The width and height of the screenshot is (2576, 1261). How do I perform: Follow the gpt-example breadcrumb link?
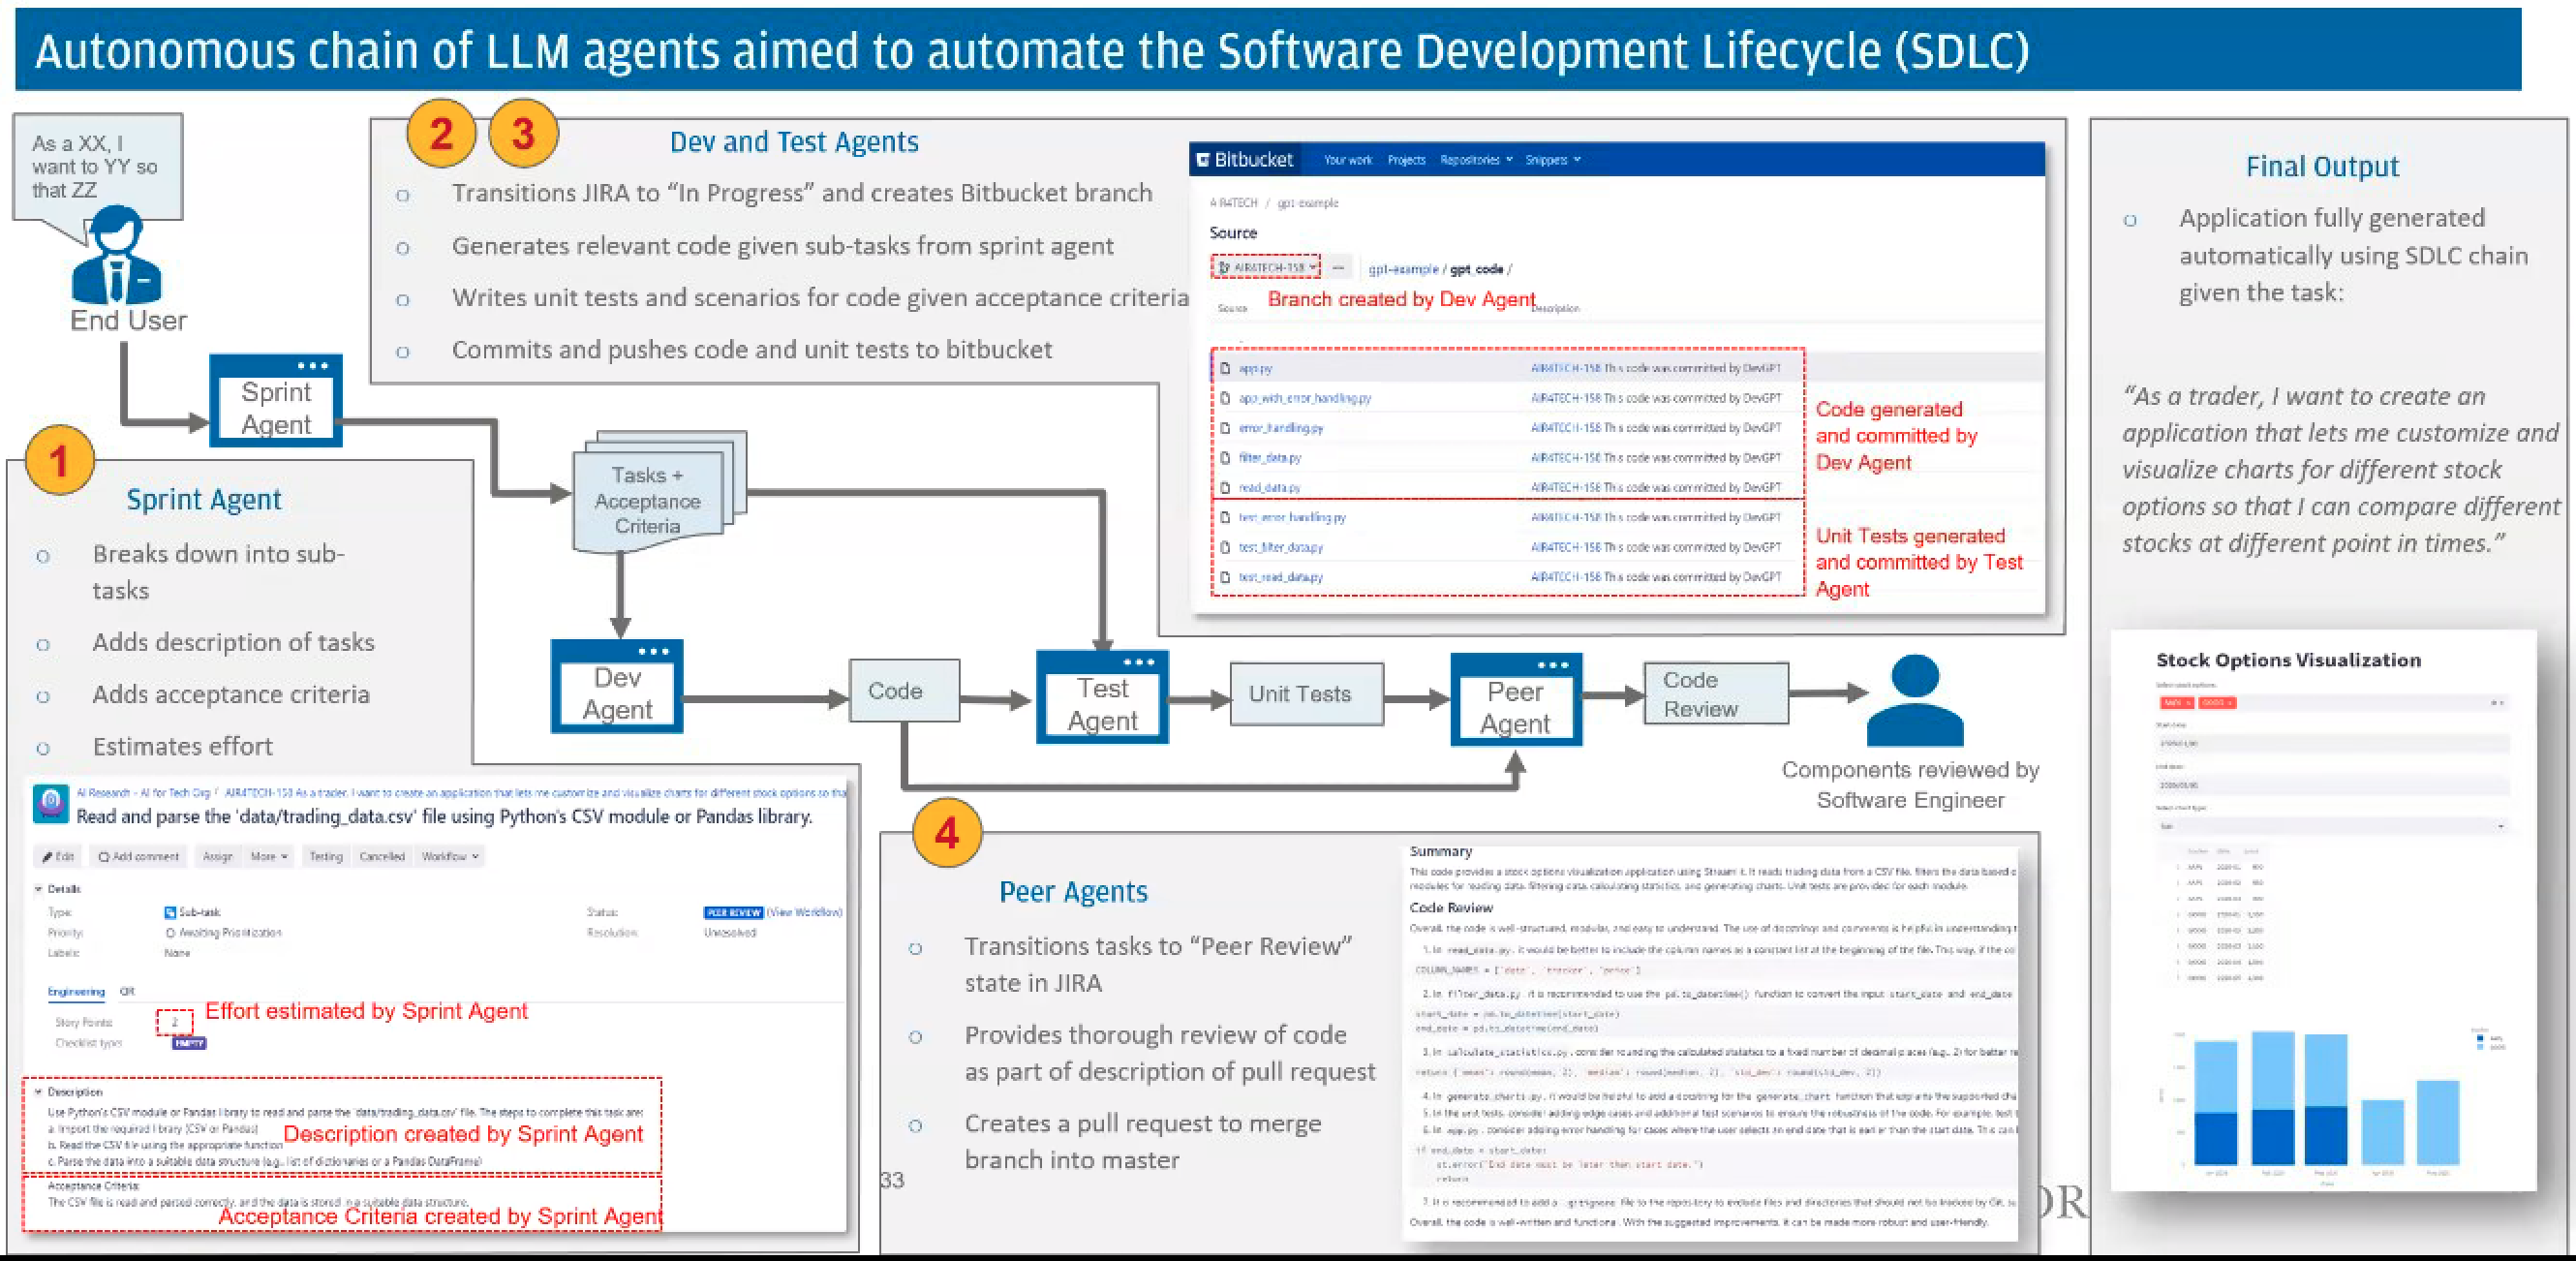(x=1403, y=269)
